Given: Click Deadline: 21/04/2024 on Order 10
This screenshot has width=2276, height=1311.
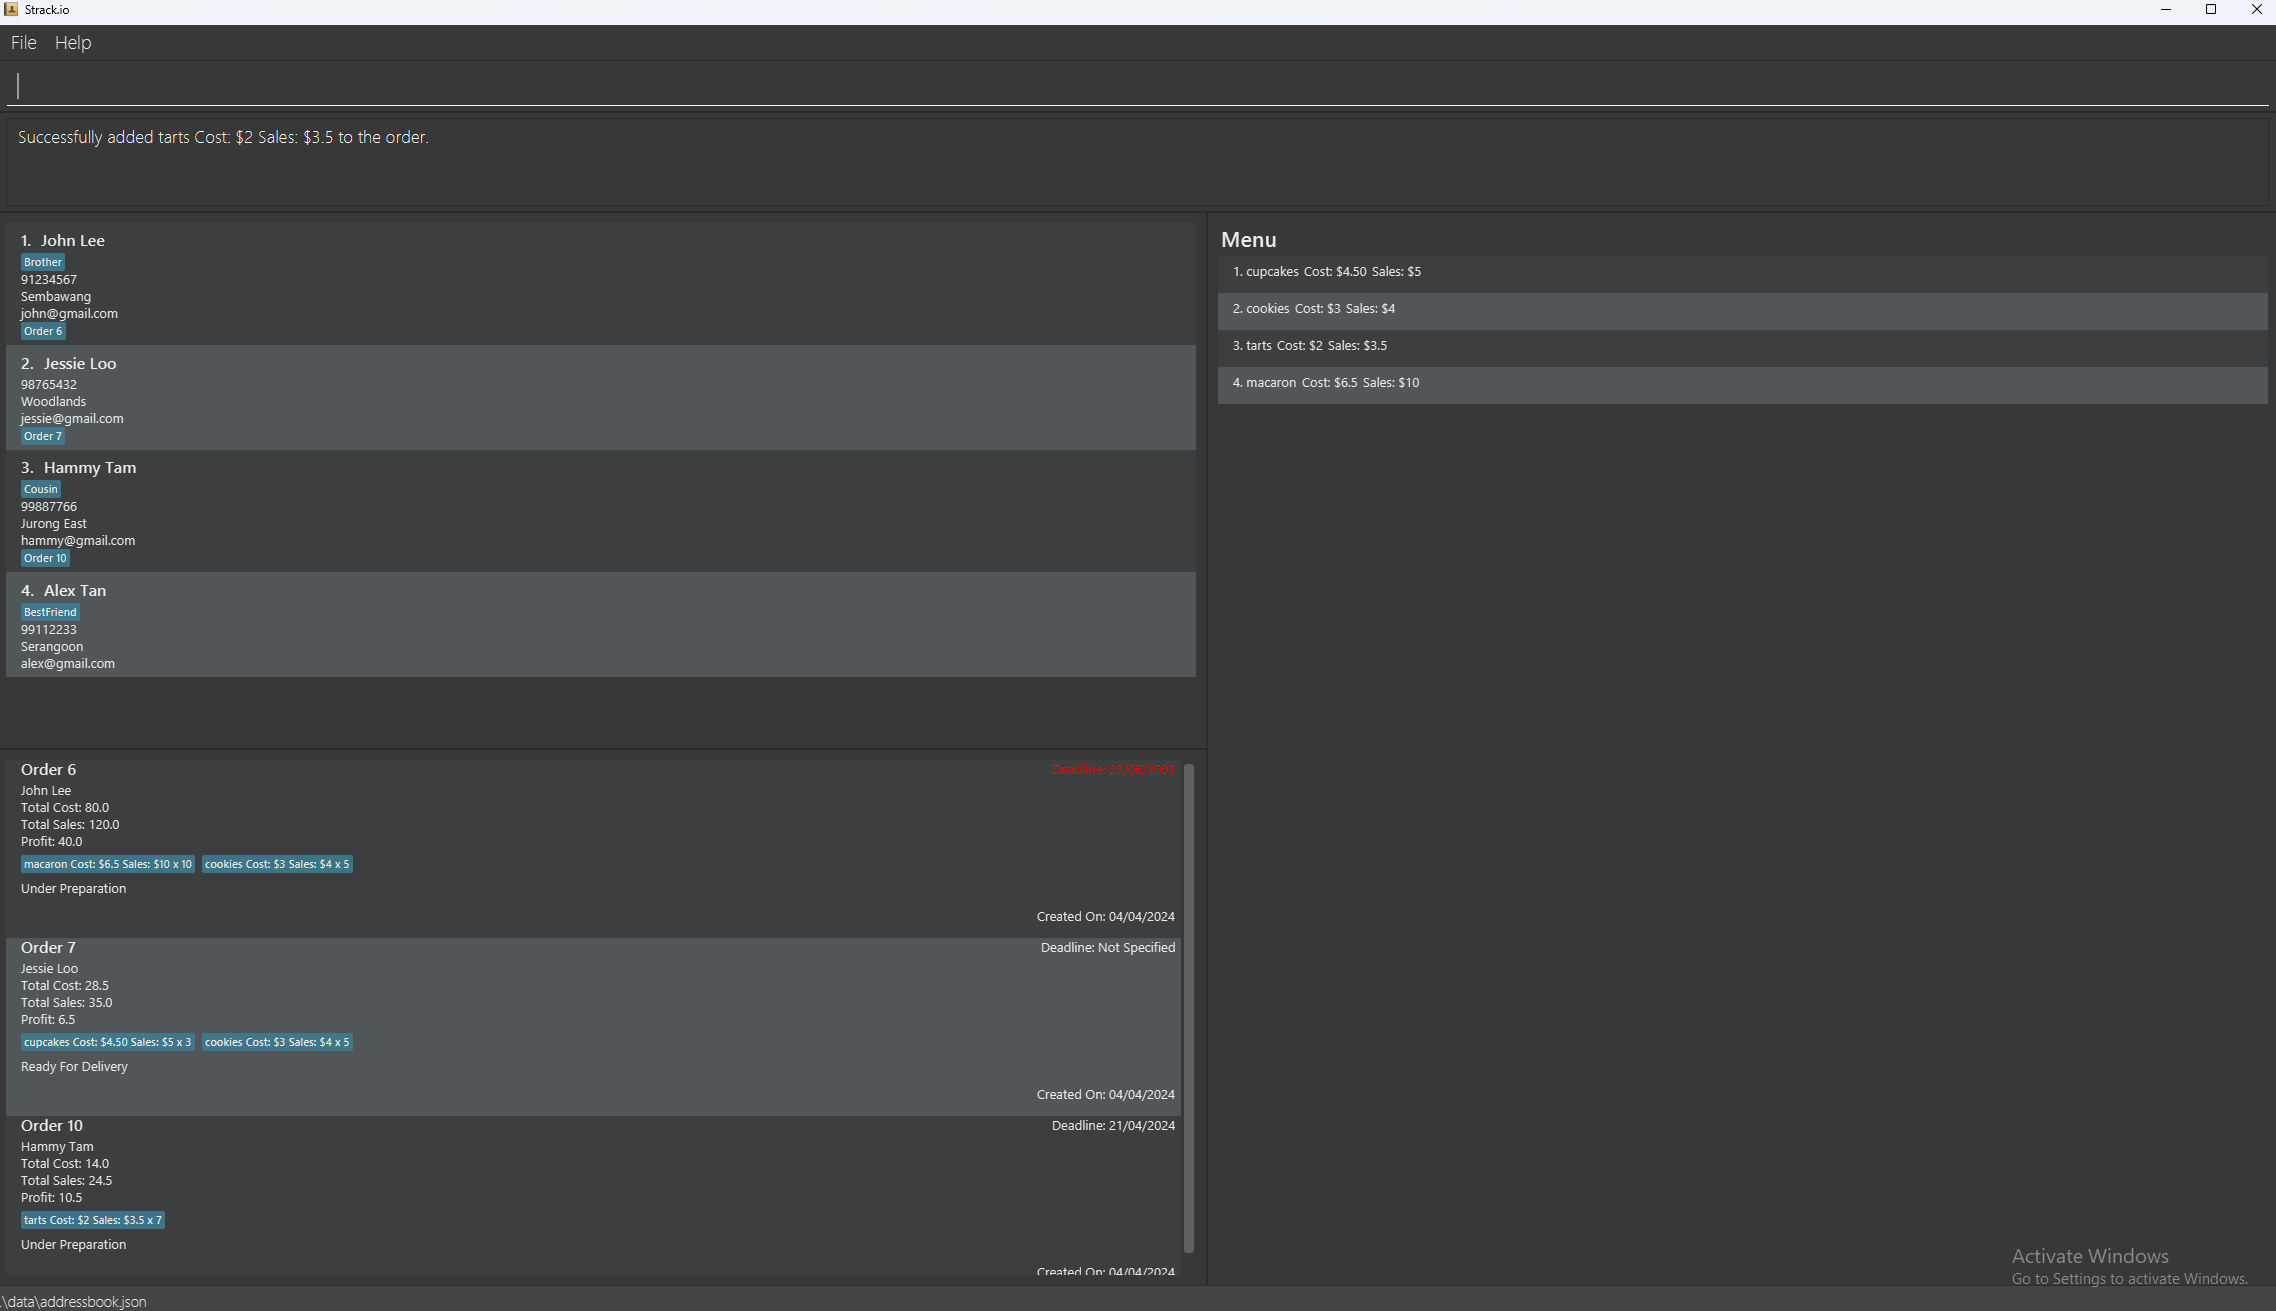Looking at the screenshot, I should (1113, 1126).
